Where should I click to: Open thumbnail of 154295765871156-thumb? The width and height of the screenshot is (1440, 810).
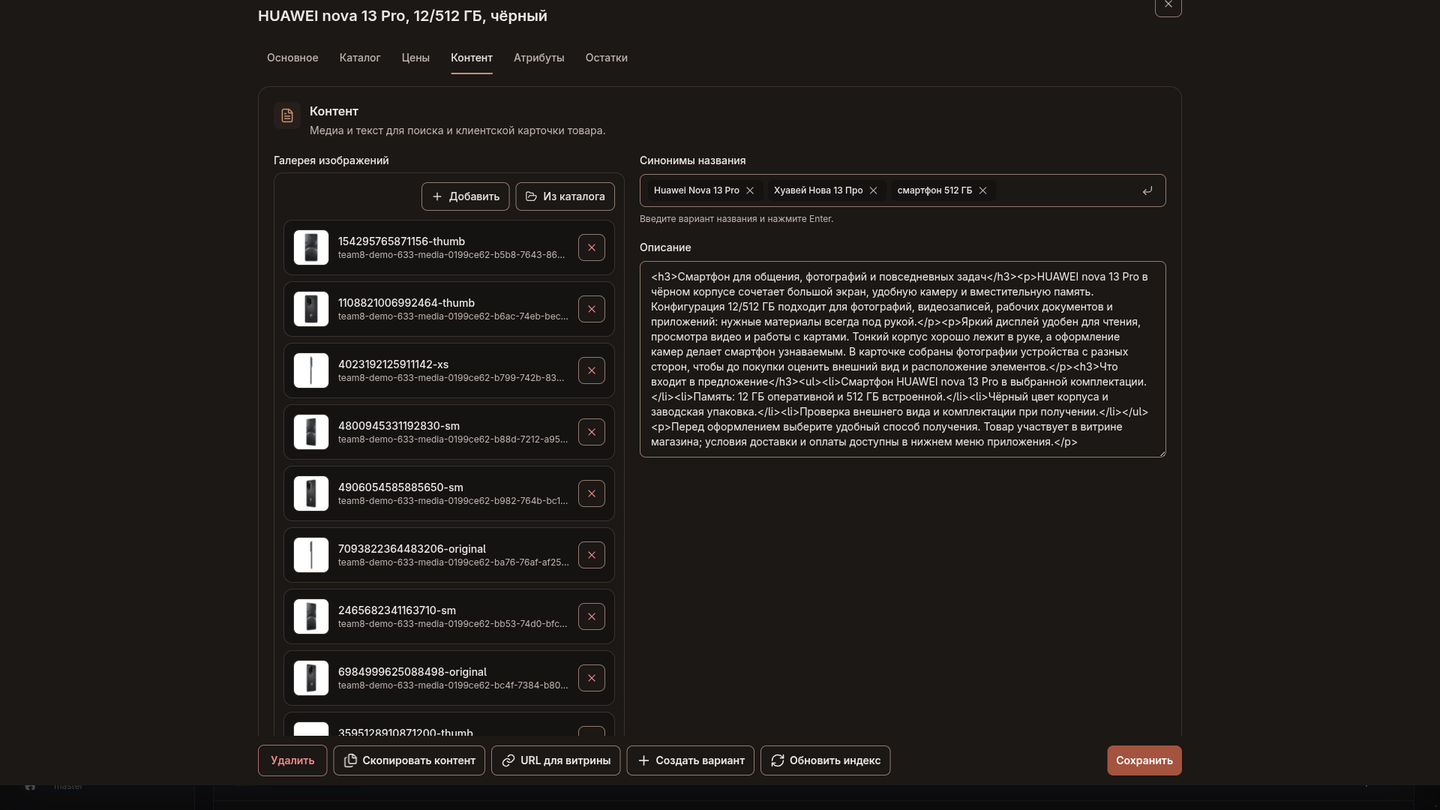pyautogui.click(x=311, y=248)
